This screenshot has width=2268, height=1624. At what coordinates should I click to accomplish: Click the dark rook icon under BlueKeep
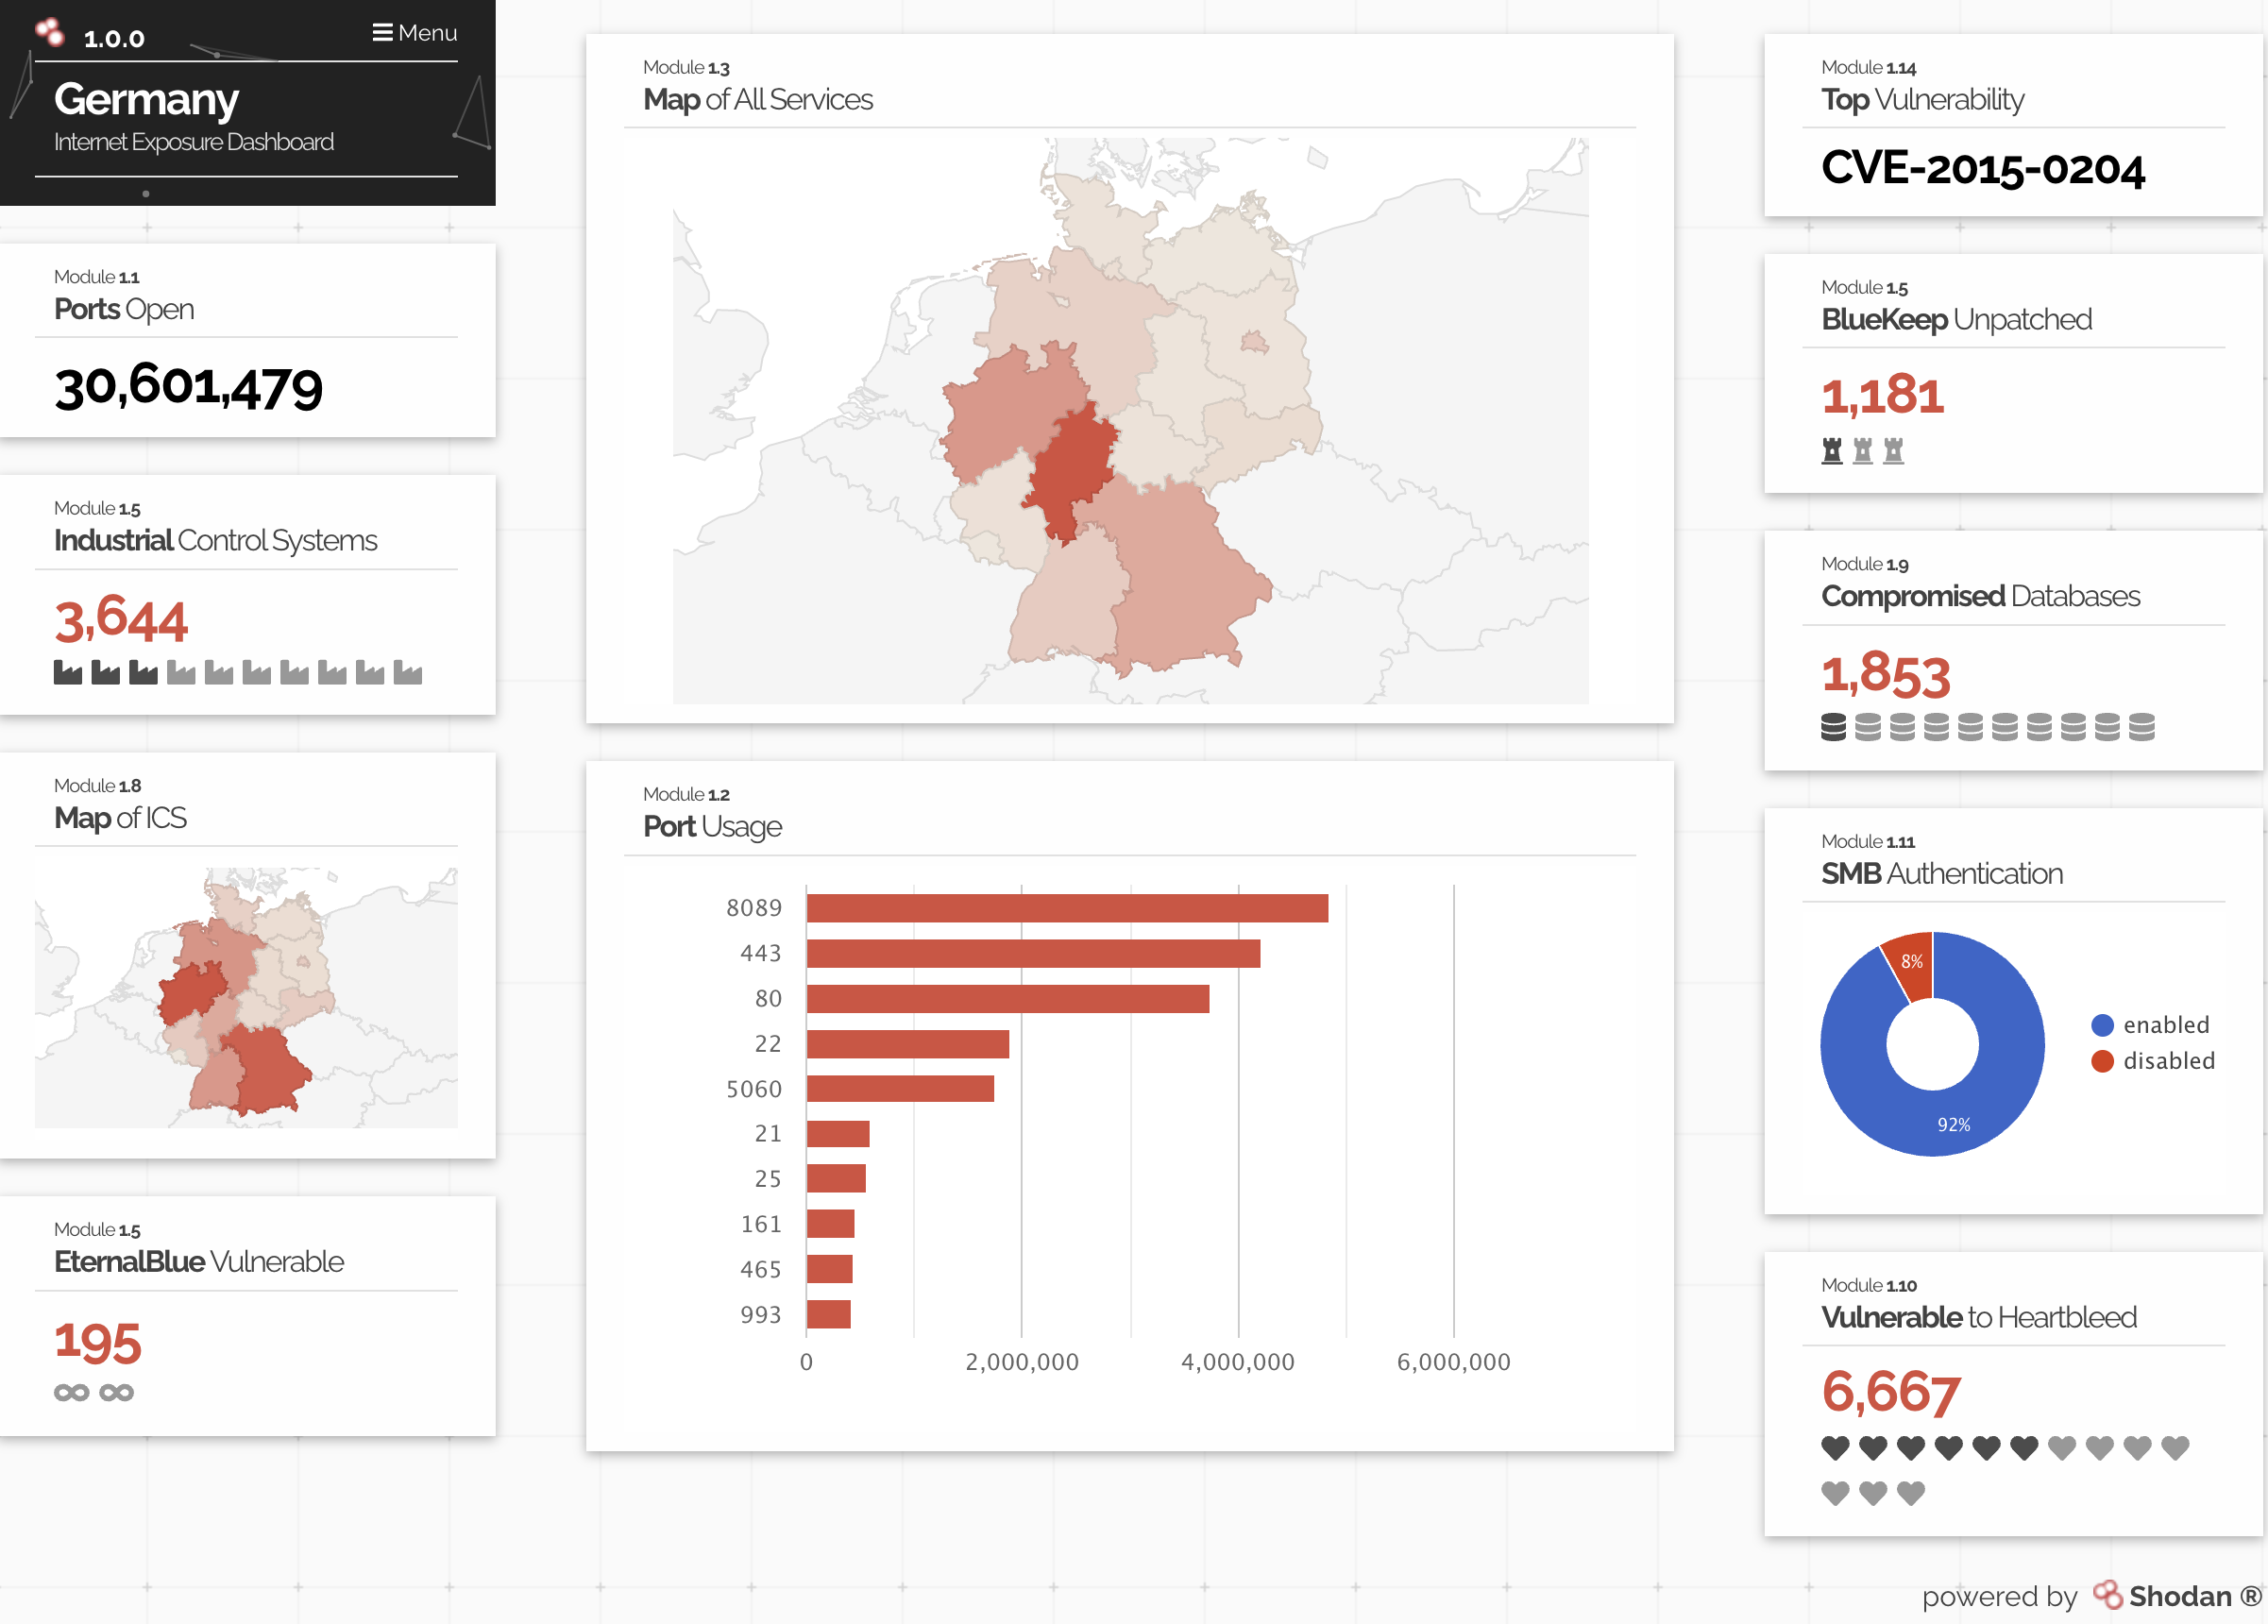(1831, 450)
